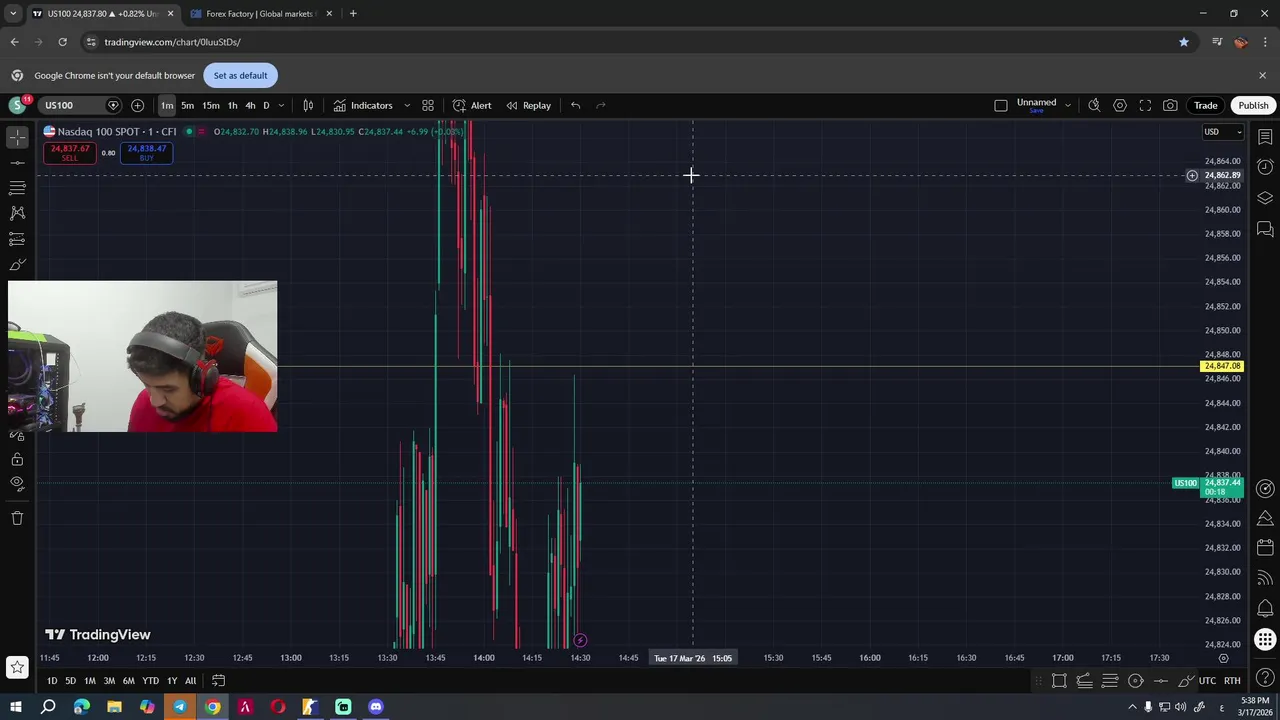Select the trend line drawing tool
1280x720 pixels.
pyautogui.click(x=17, y=162)
